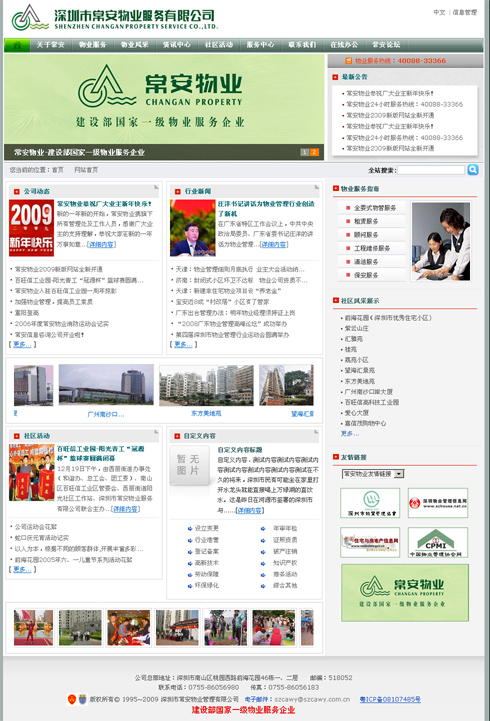Screen dimensions: 490x721
Task: Click the corner arrow icon on 公司动态 panel
Action: tap(156, 187)
